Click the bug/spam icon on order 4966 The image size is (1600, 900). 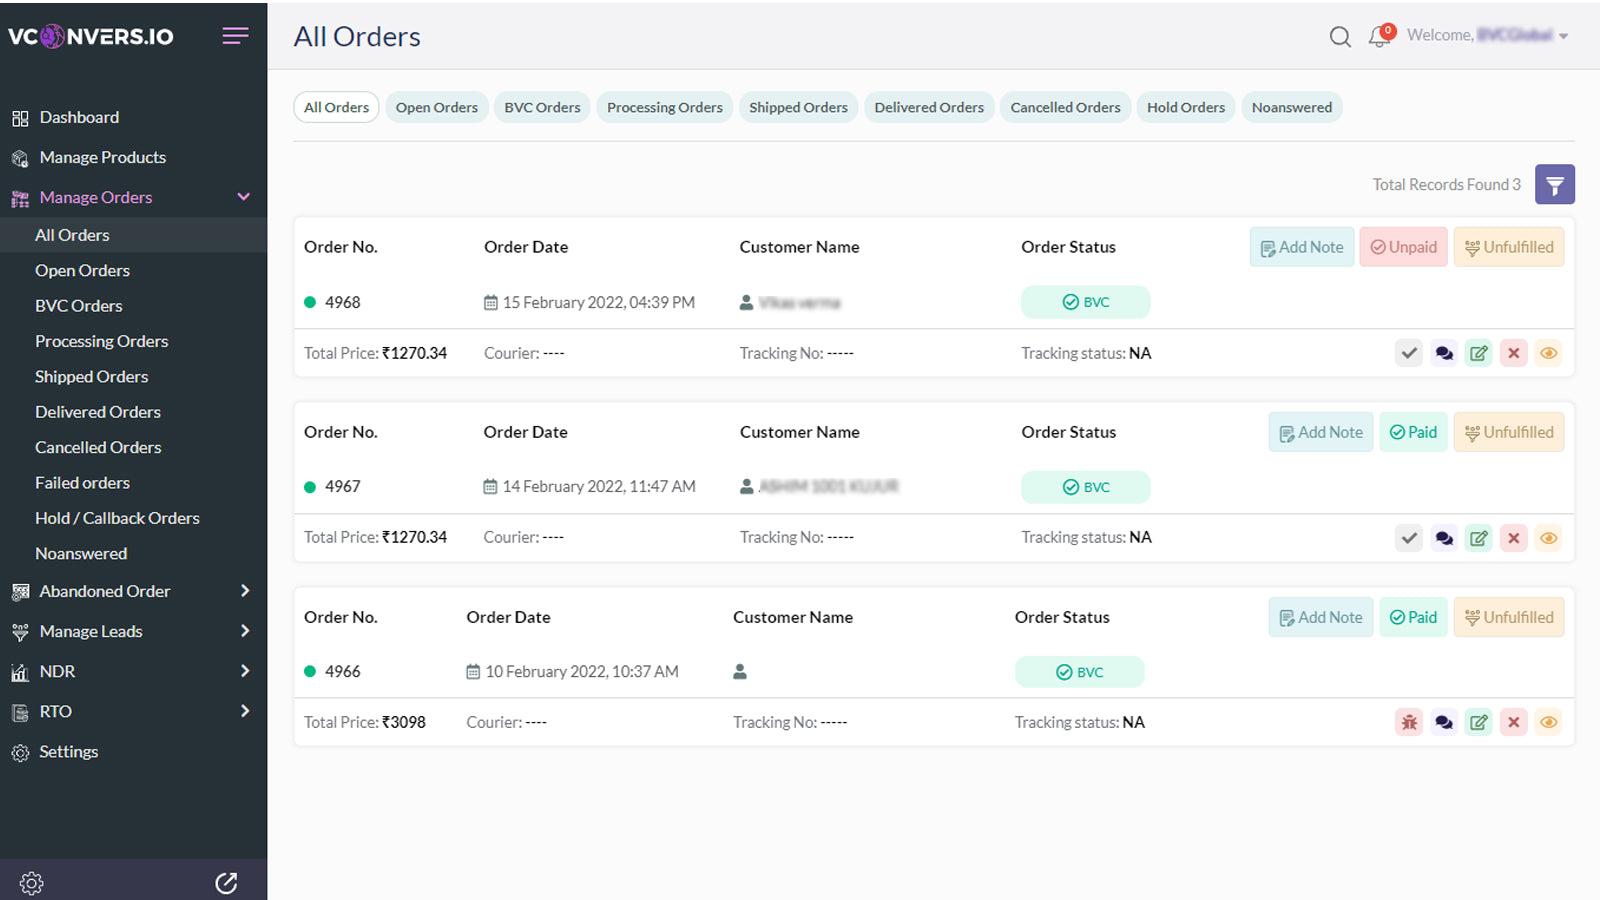click(x=1408, y=722)
